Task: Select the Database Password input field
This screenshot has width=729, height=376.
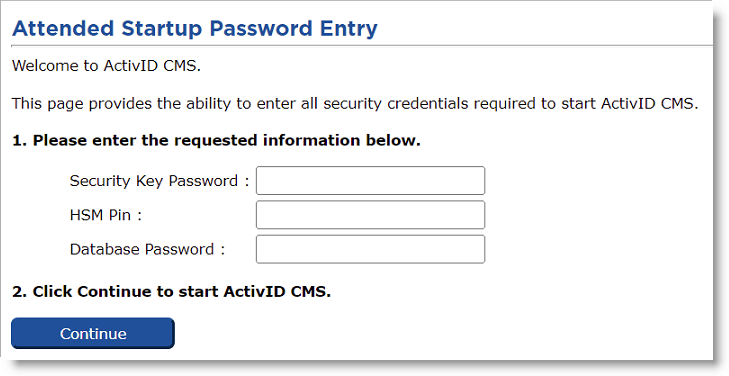Action: pyautogui.click(x=371, y=249)
